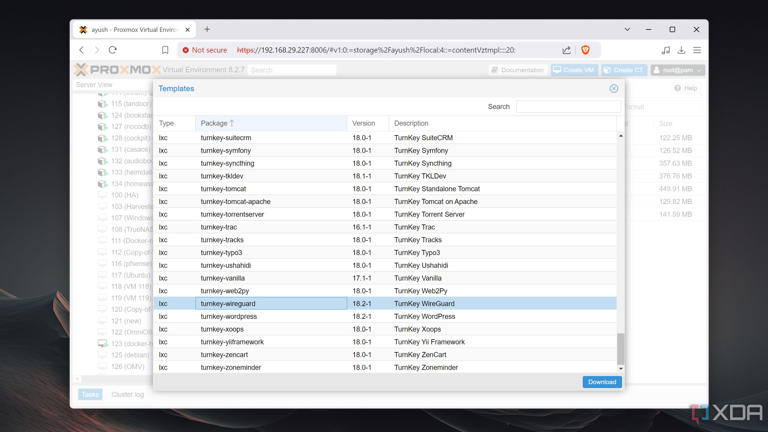Close the Proxmox browser tab
This screenshot has height=432, width=768.
188,30
